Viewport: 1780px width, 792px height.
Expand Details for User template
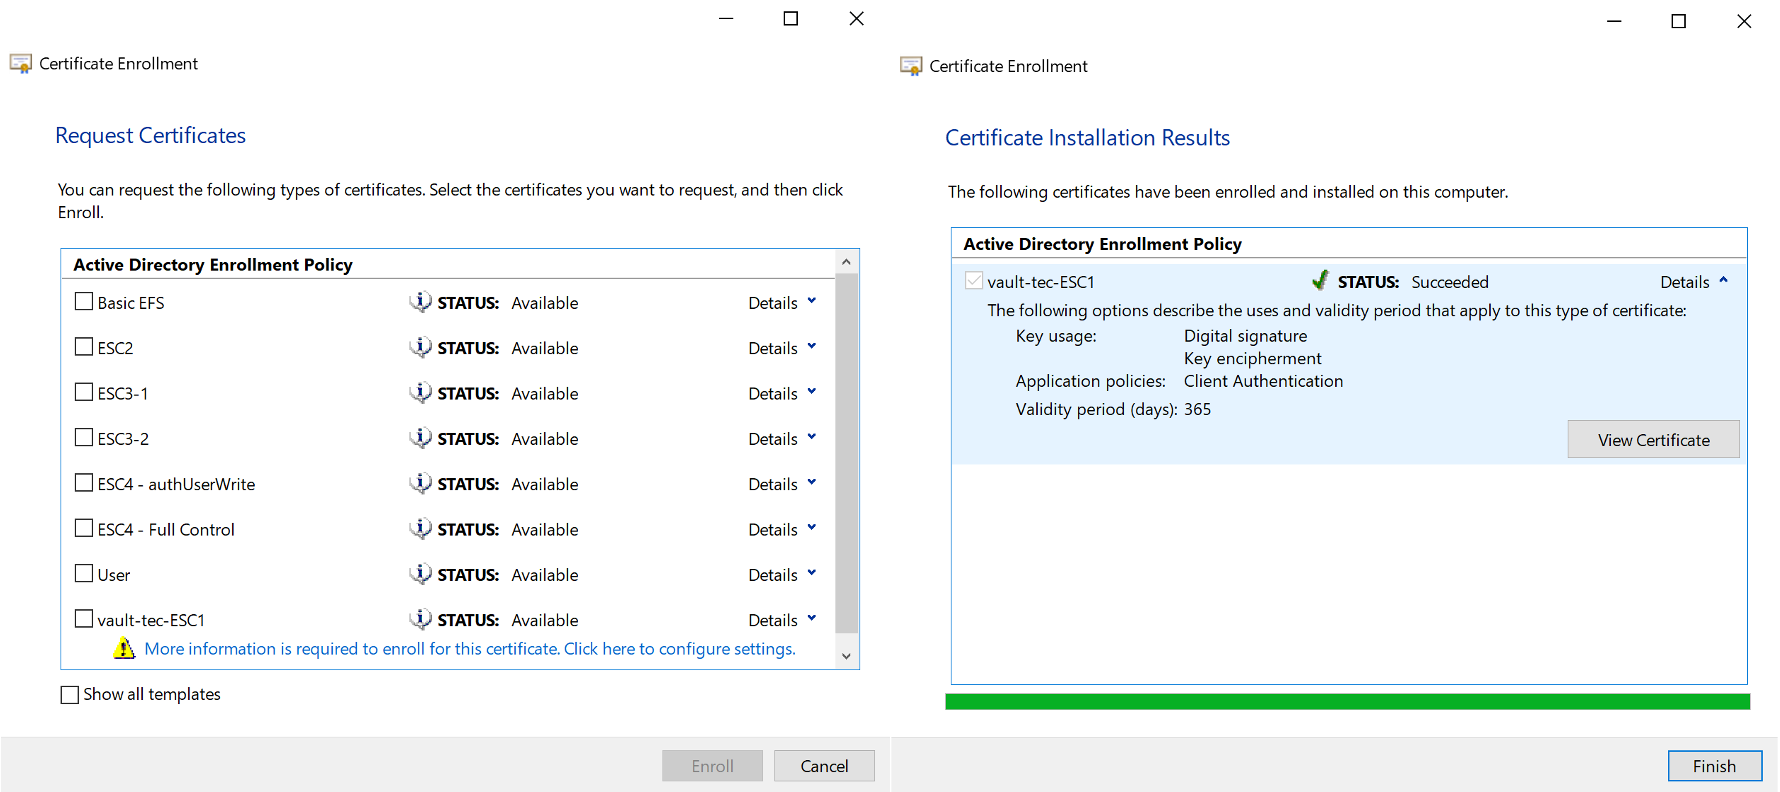[783, 575]
